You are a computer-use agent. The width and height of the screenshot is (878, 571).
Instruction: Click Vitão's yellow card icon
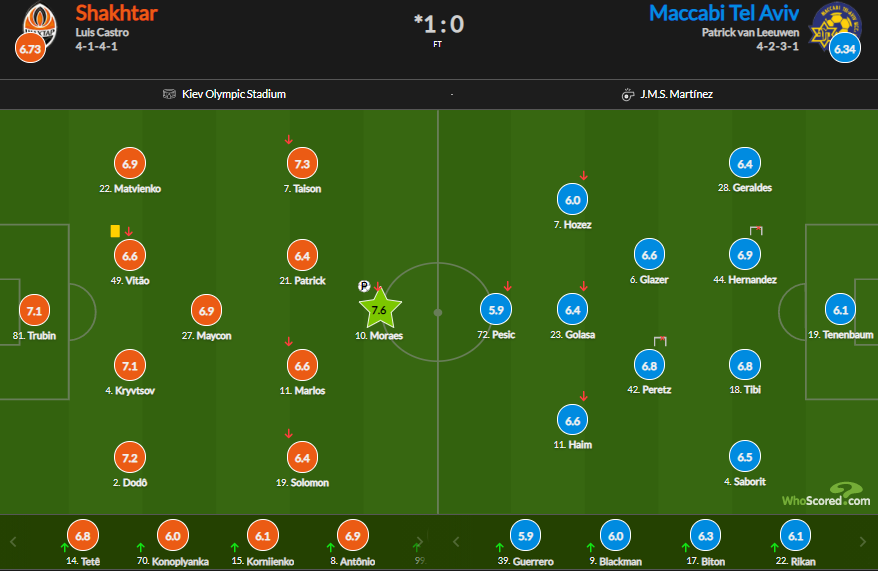pyautogui.click(x=115, y=231)
